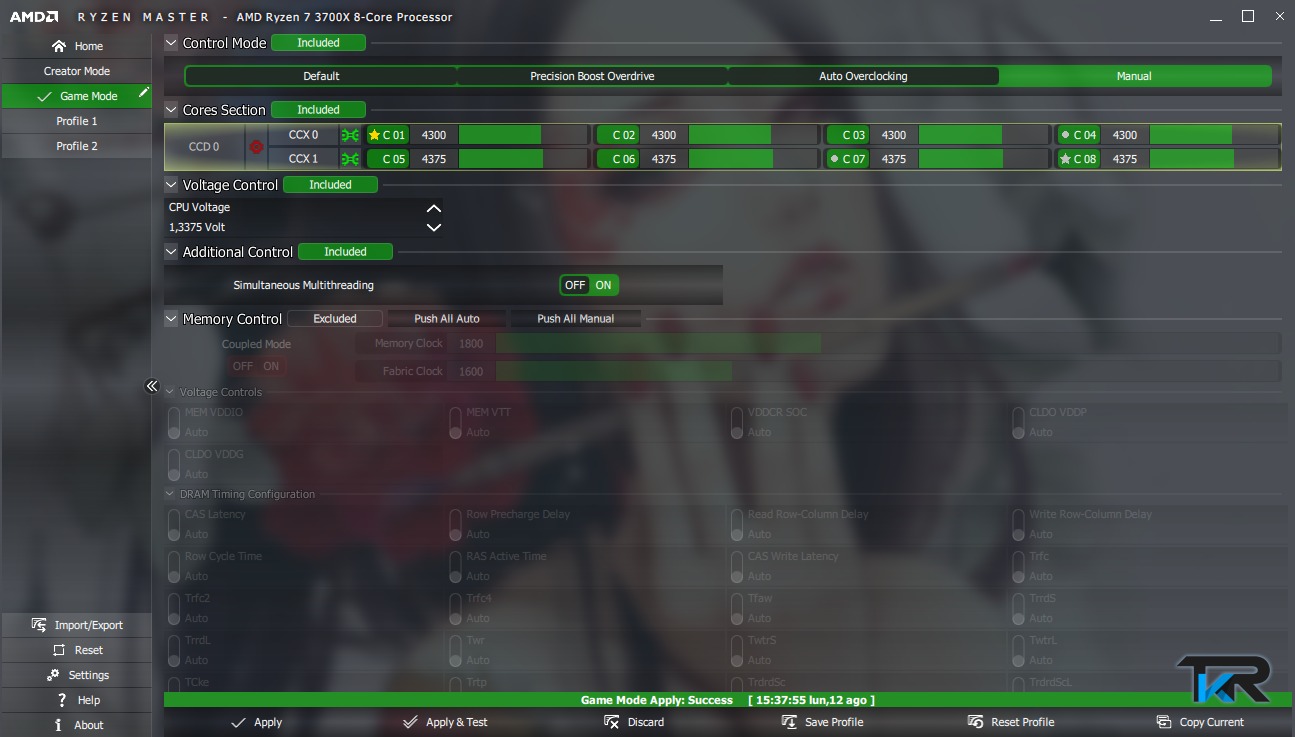Select Default control mode tab

coord(321,76)
